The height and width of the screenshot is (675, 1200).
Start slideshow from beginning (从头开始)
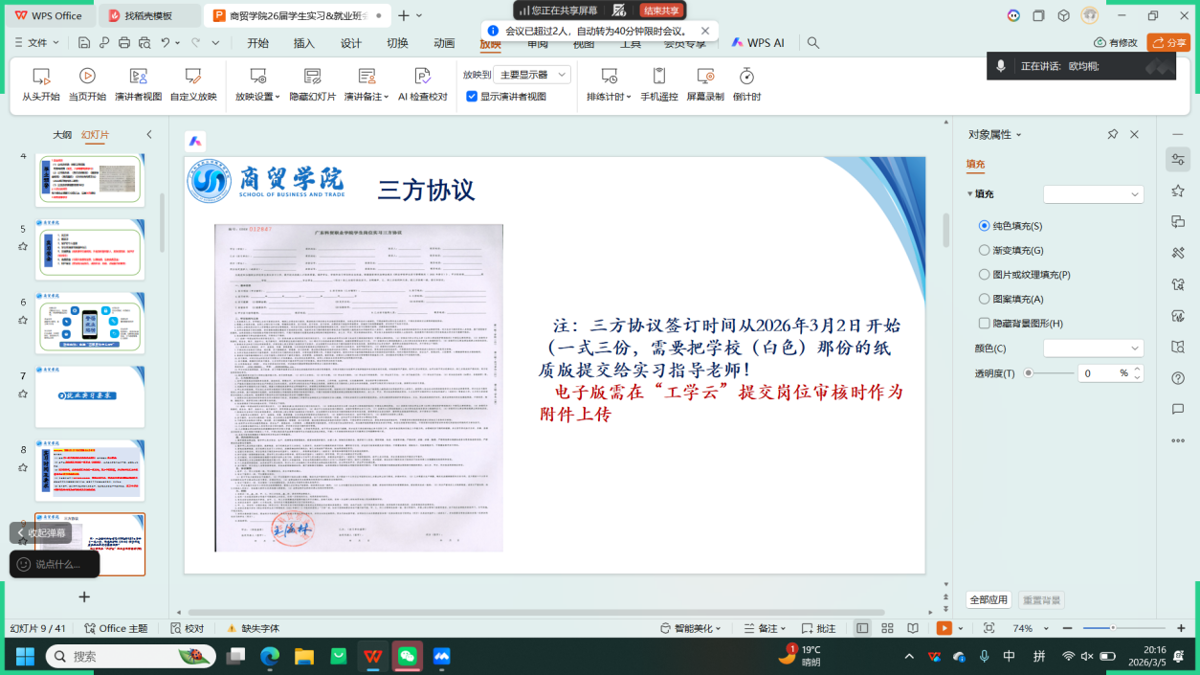coord(41,85)
